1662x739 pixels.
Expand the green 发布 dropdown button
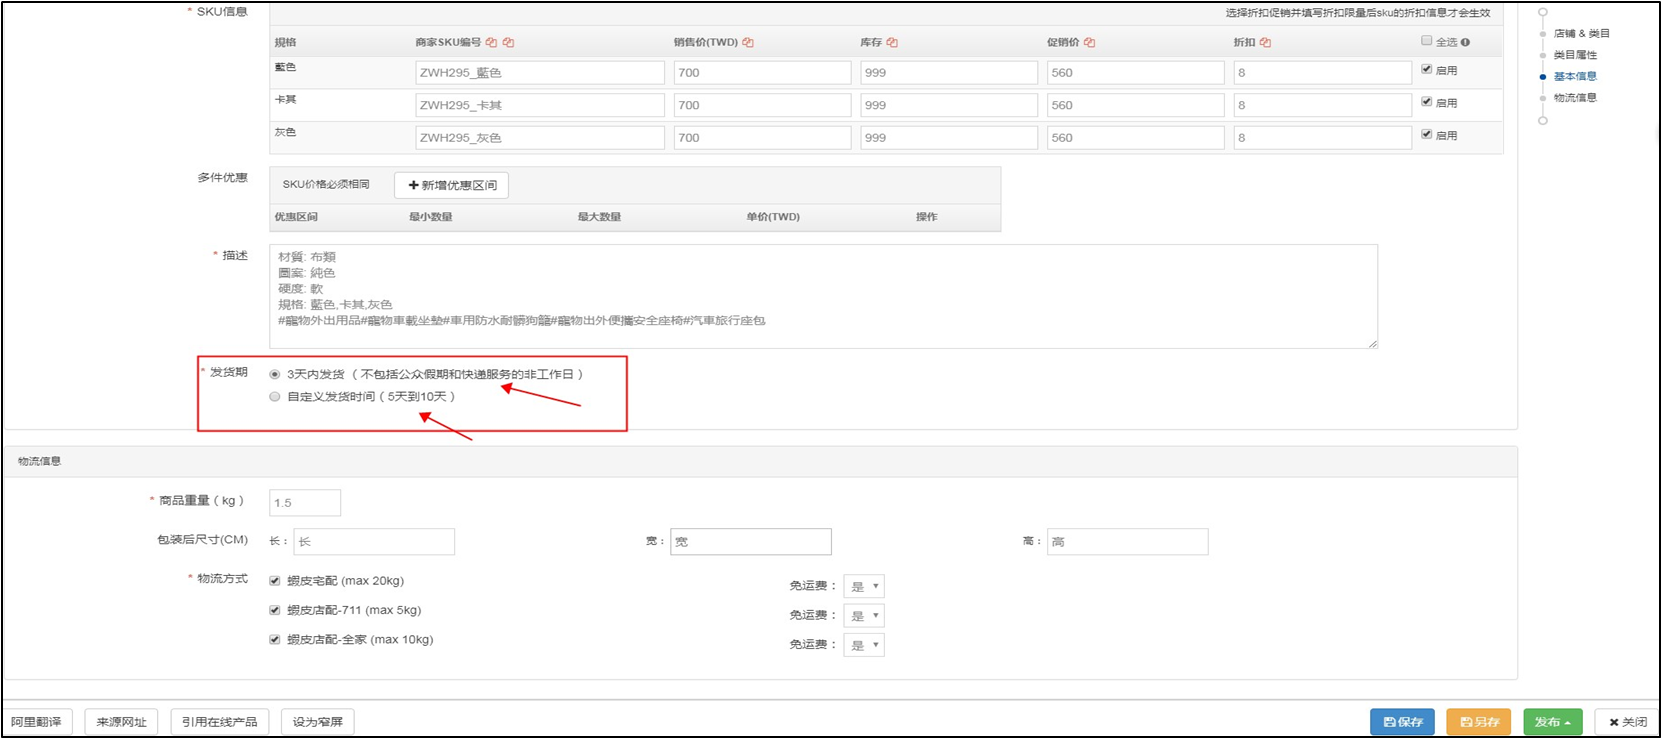pyautogui.click(x=1552, y=722)
